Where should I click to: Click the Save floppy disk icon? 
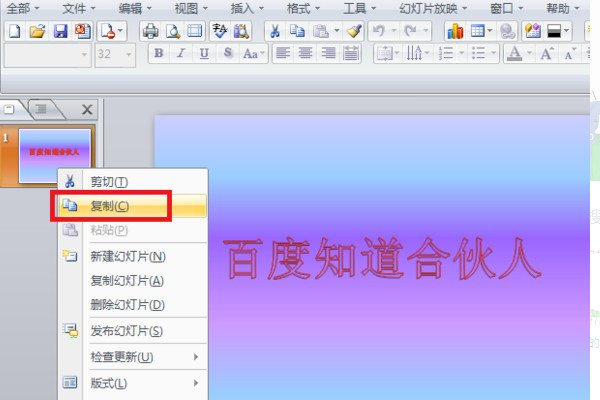tap(60, 31)
